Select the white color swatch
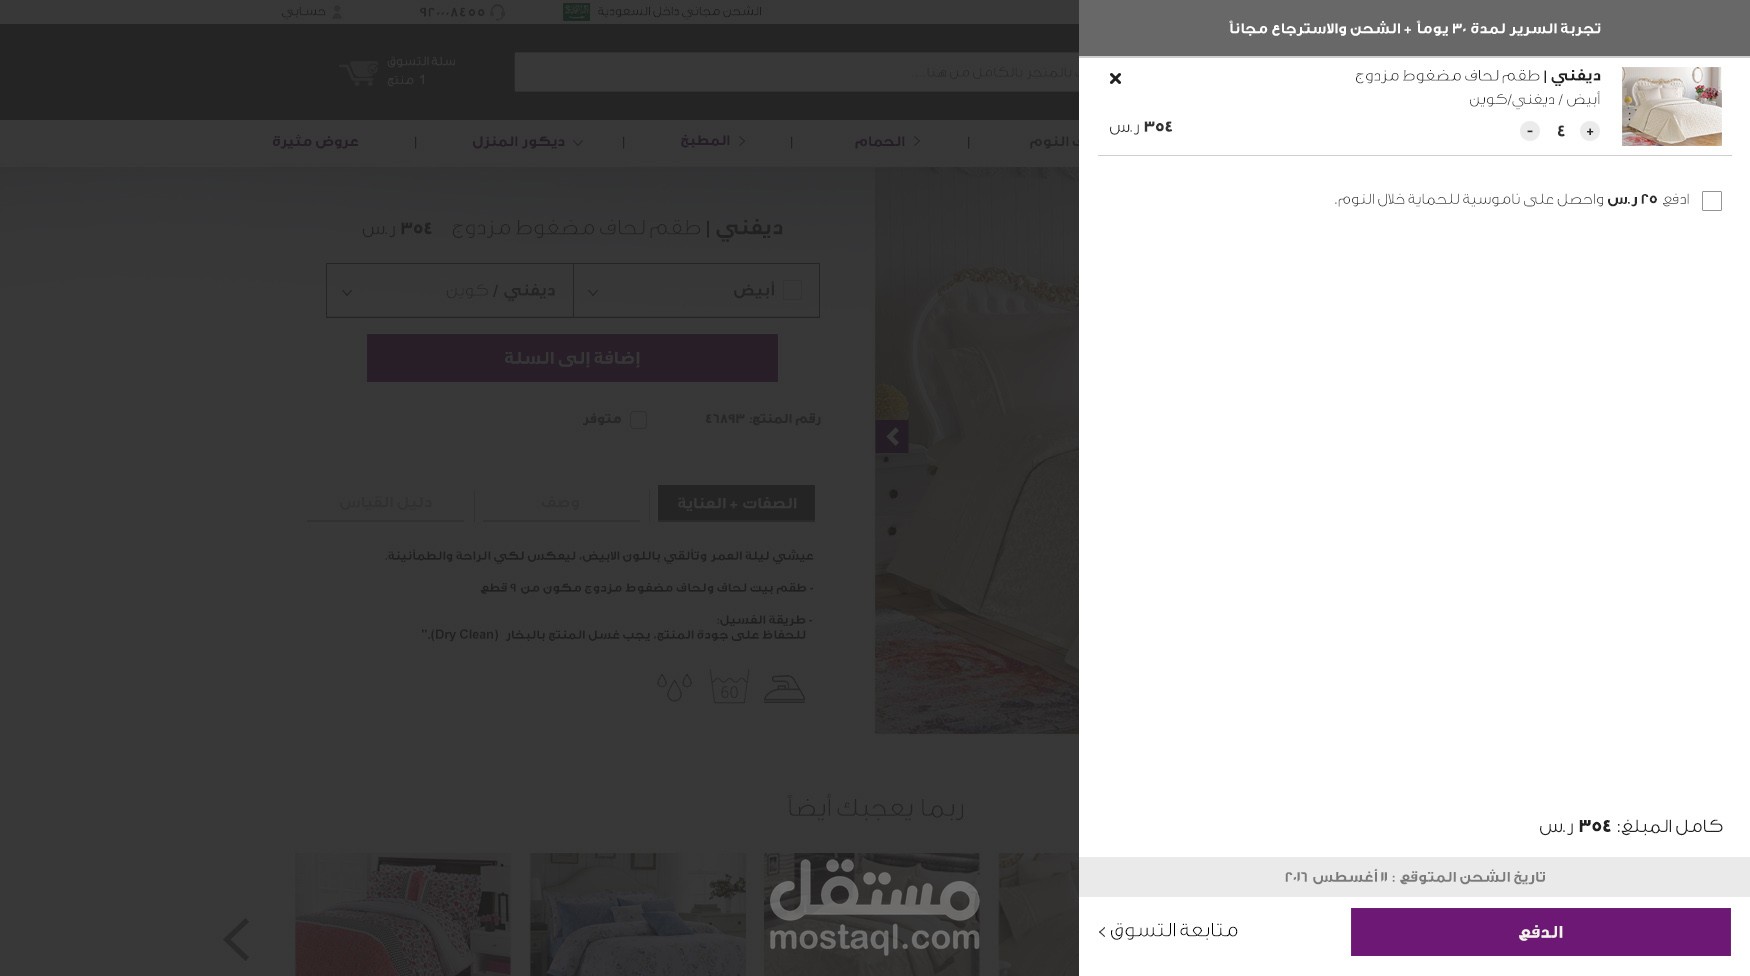Screen dimensions: 1750x976 point(793,291)
